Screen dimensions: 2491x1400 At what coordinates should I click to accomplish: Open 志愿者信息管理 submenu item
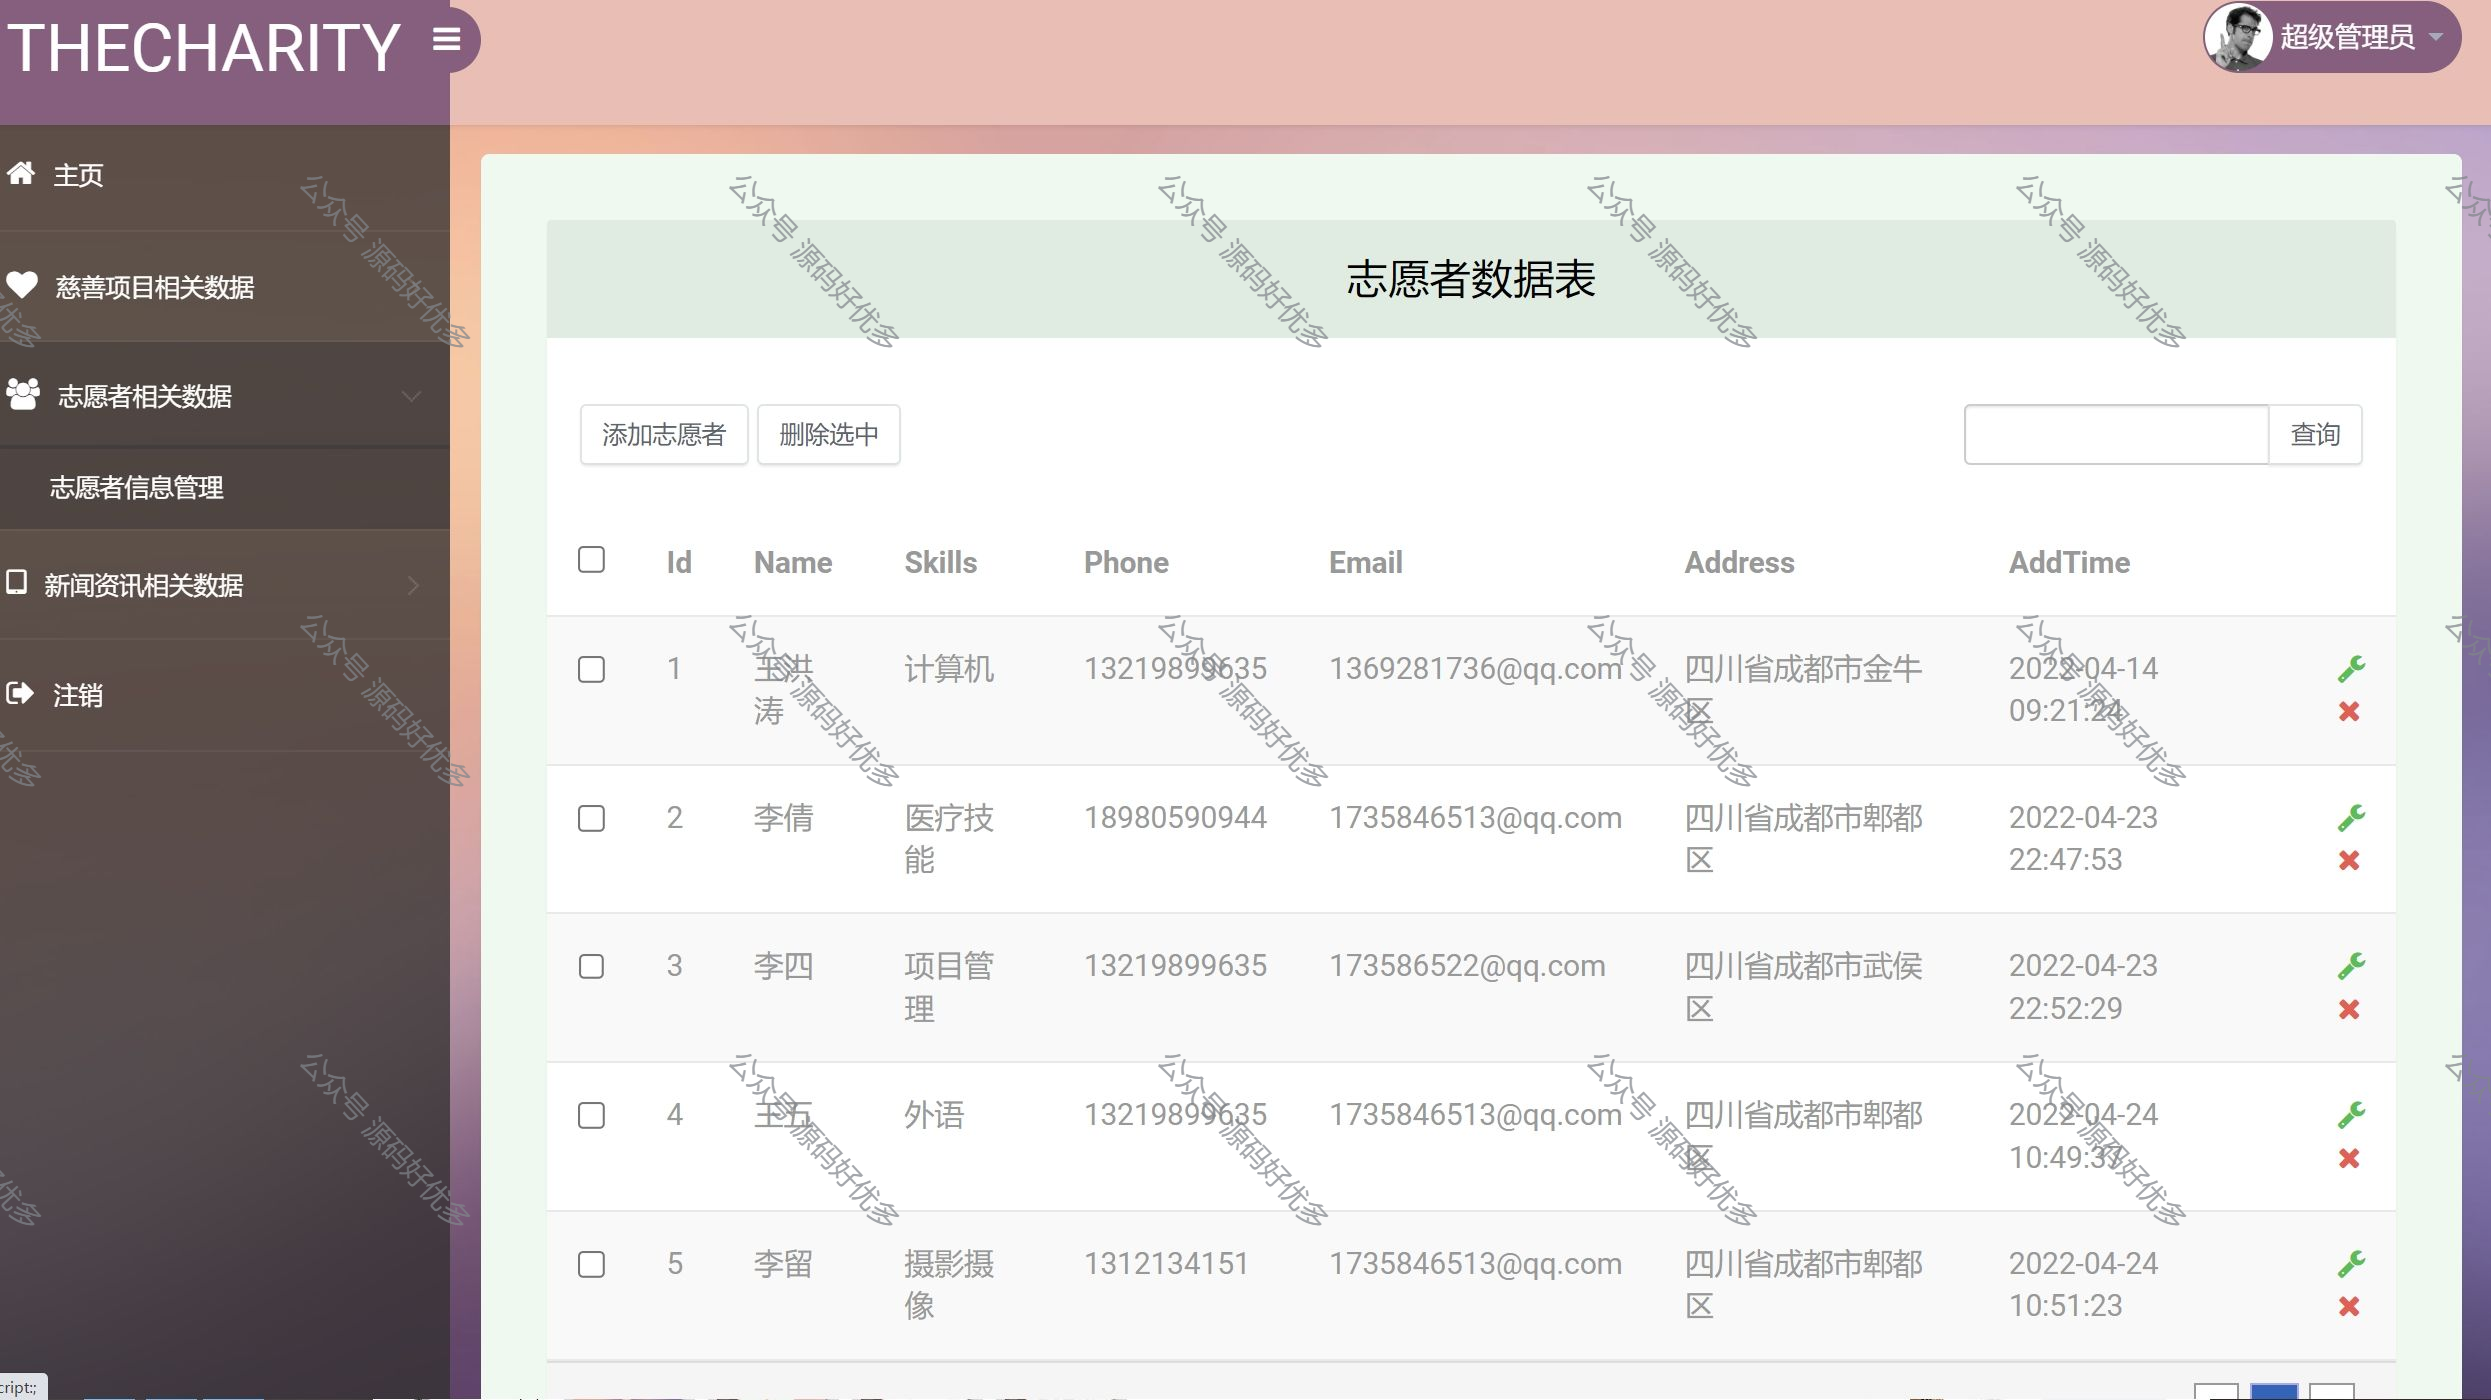pos(137,487)
